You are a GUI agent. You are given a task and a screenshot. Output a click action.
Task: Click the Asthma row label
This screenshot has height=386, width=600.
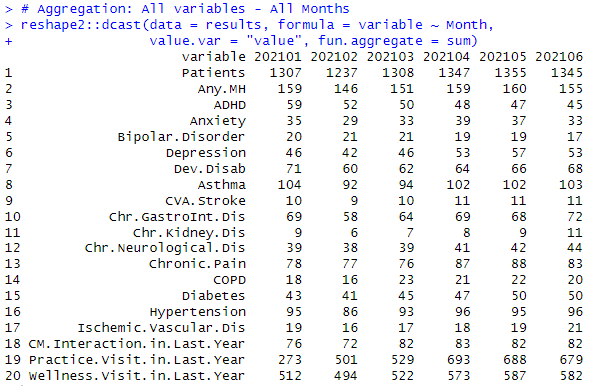click(x=221, y=185)
